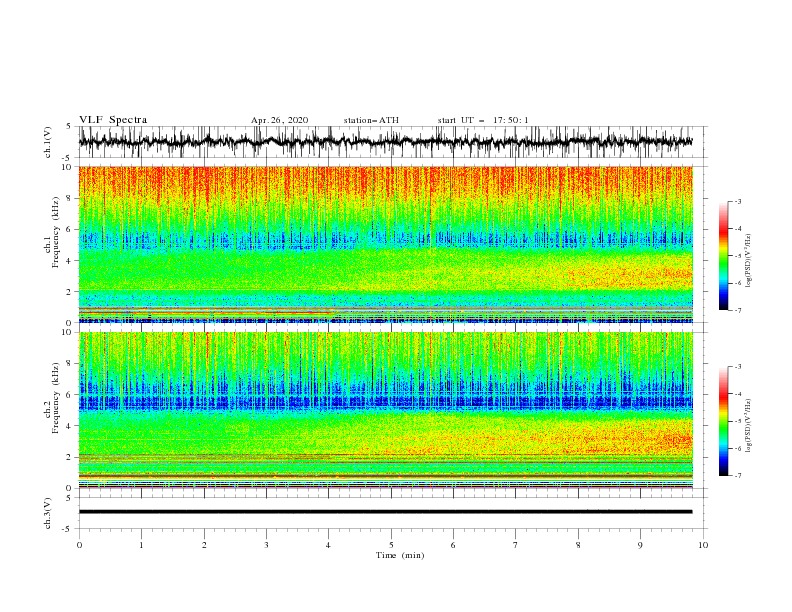Select the "Time (min)" axis label
The image size is (792, 612).
click(x=400, y=555)
